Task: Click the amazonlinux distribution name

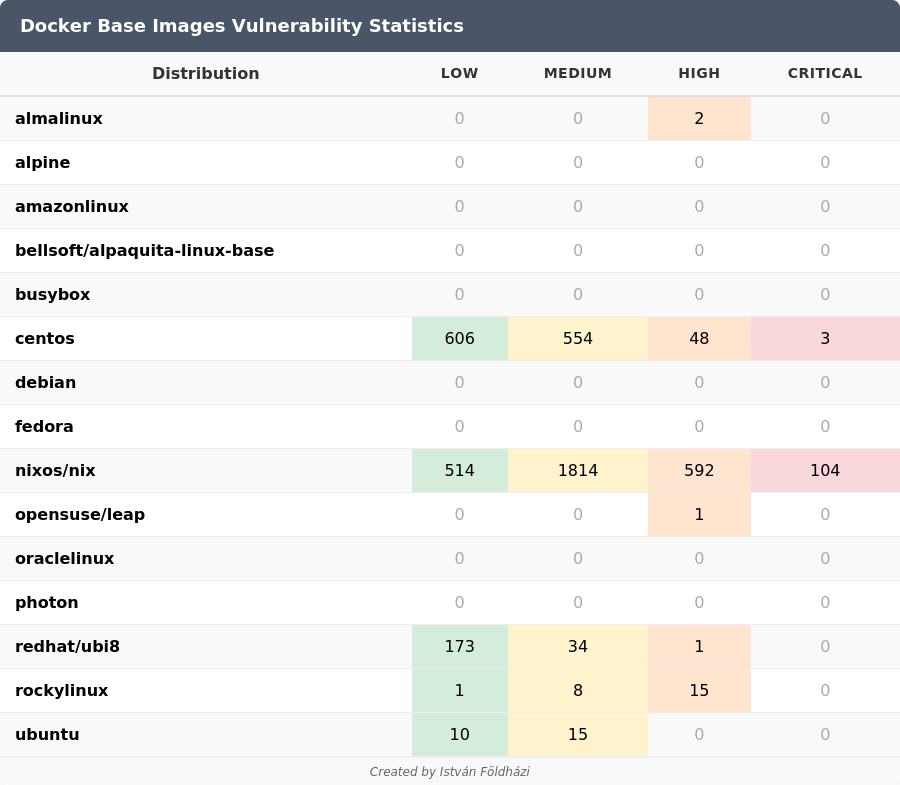Action: (72, 207)
